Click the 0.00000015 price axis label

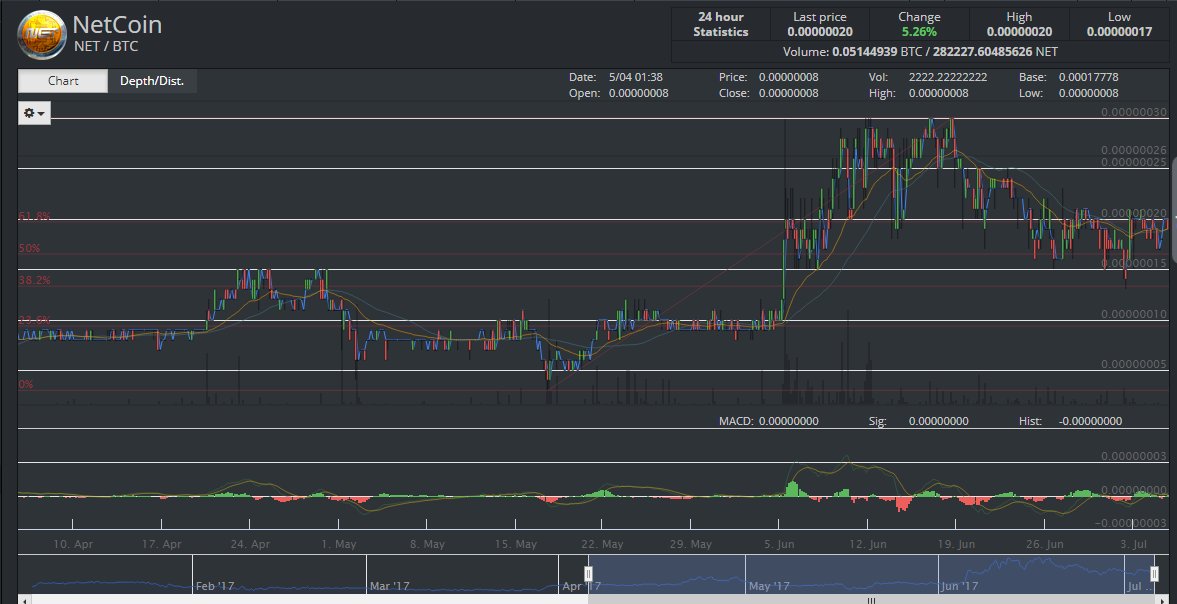click(x=1133, y=263)
